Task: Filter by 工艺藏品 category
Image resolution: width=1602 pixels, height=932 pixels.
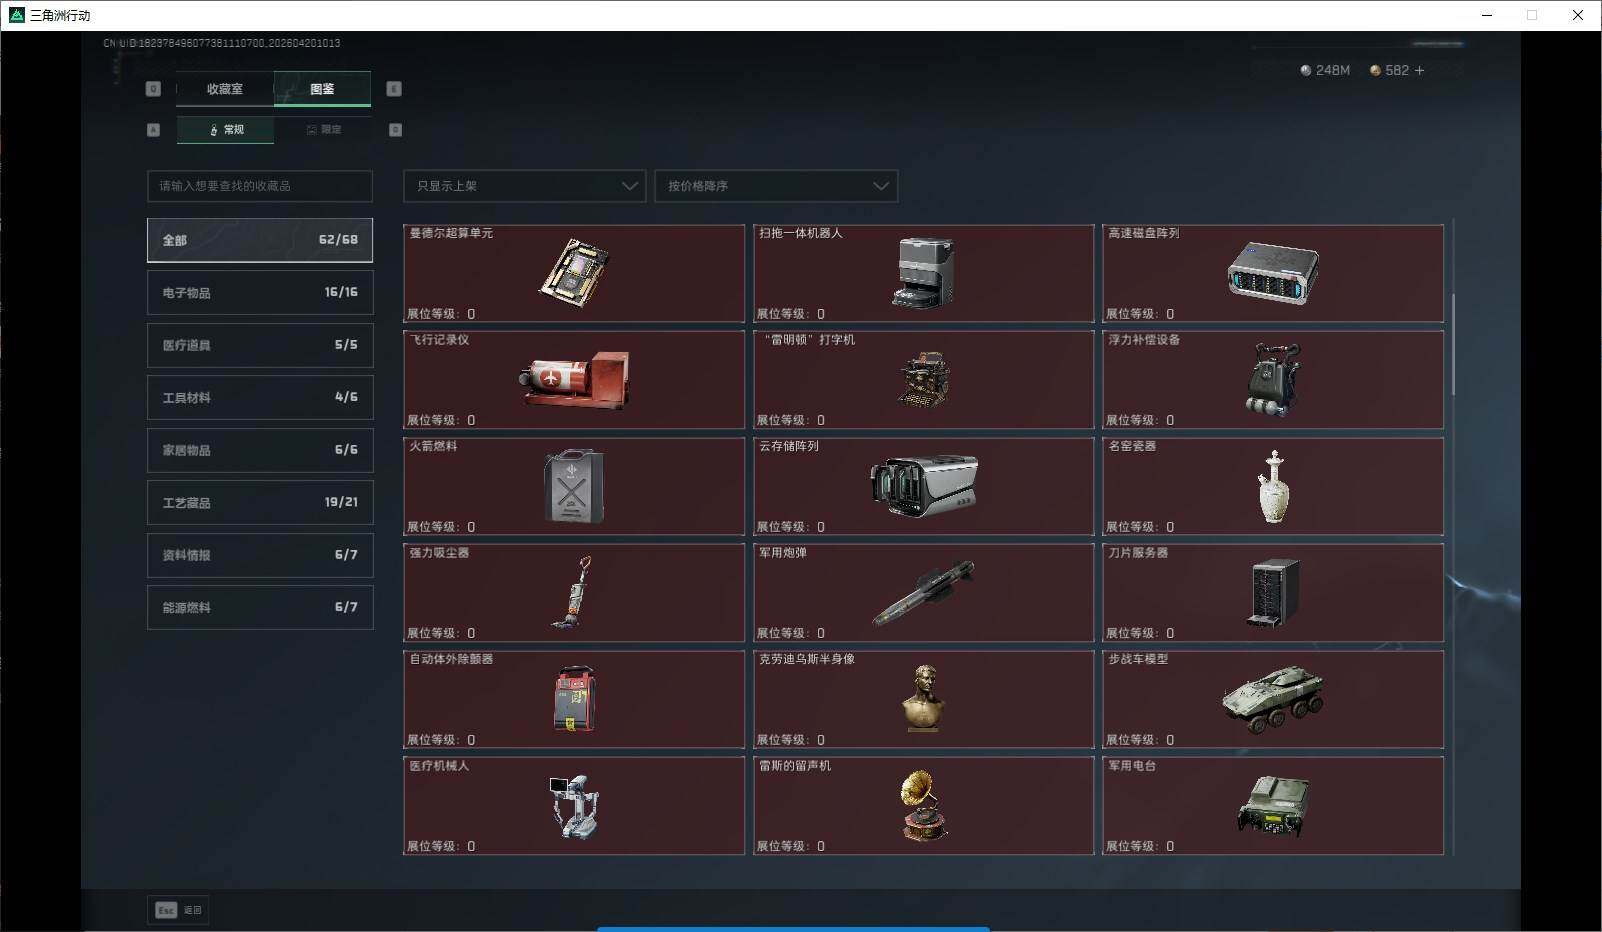Action: click(260, 502)
